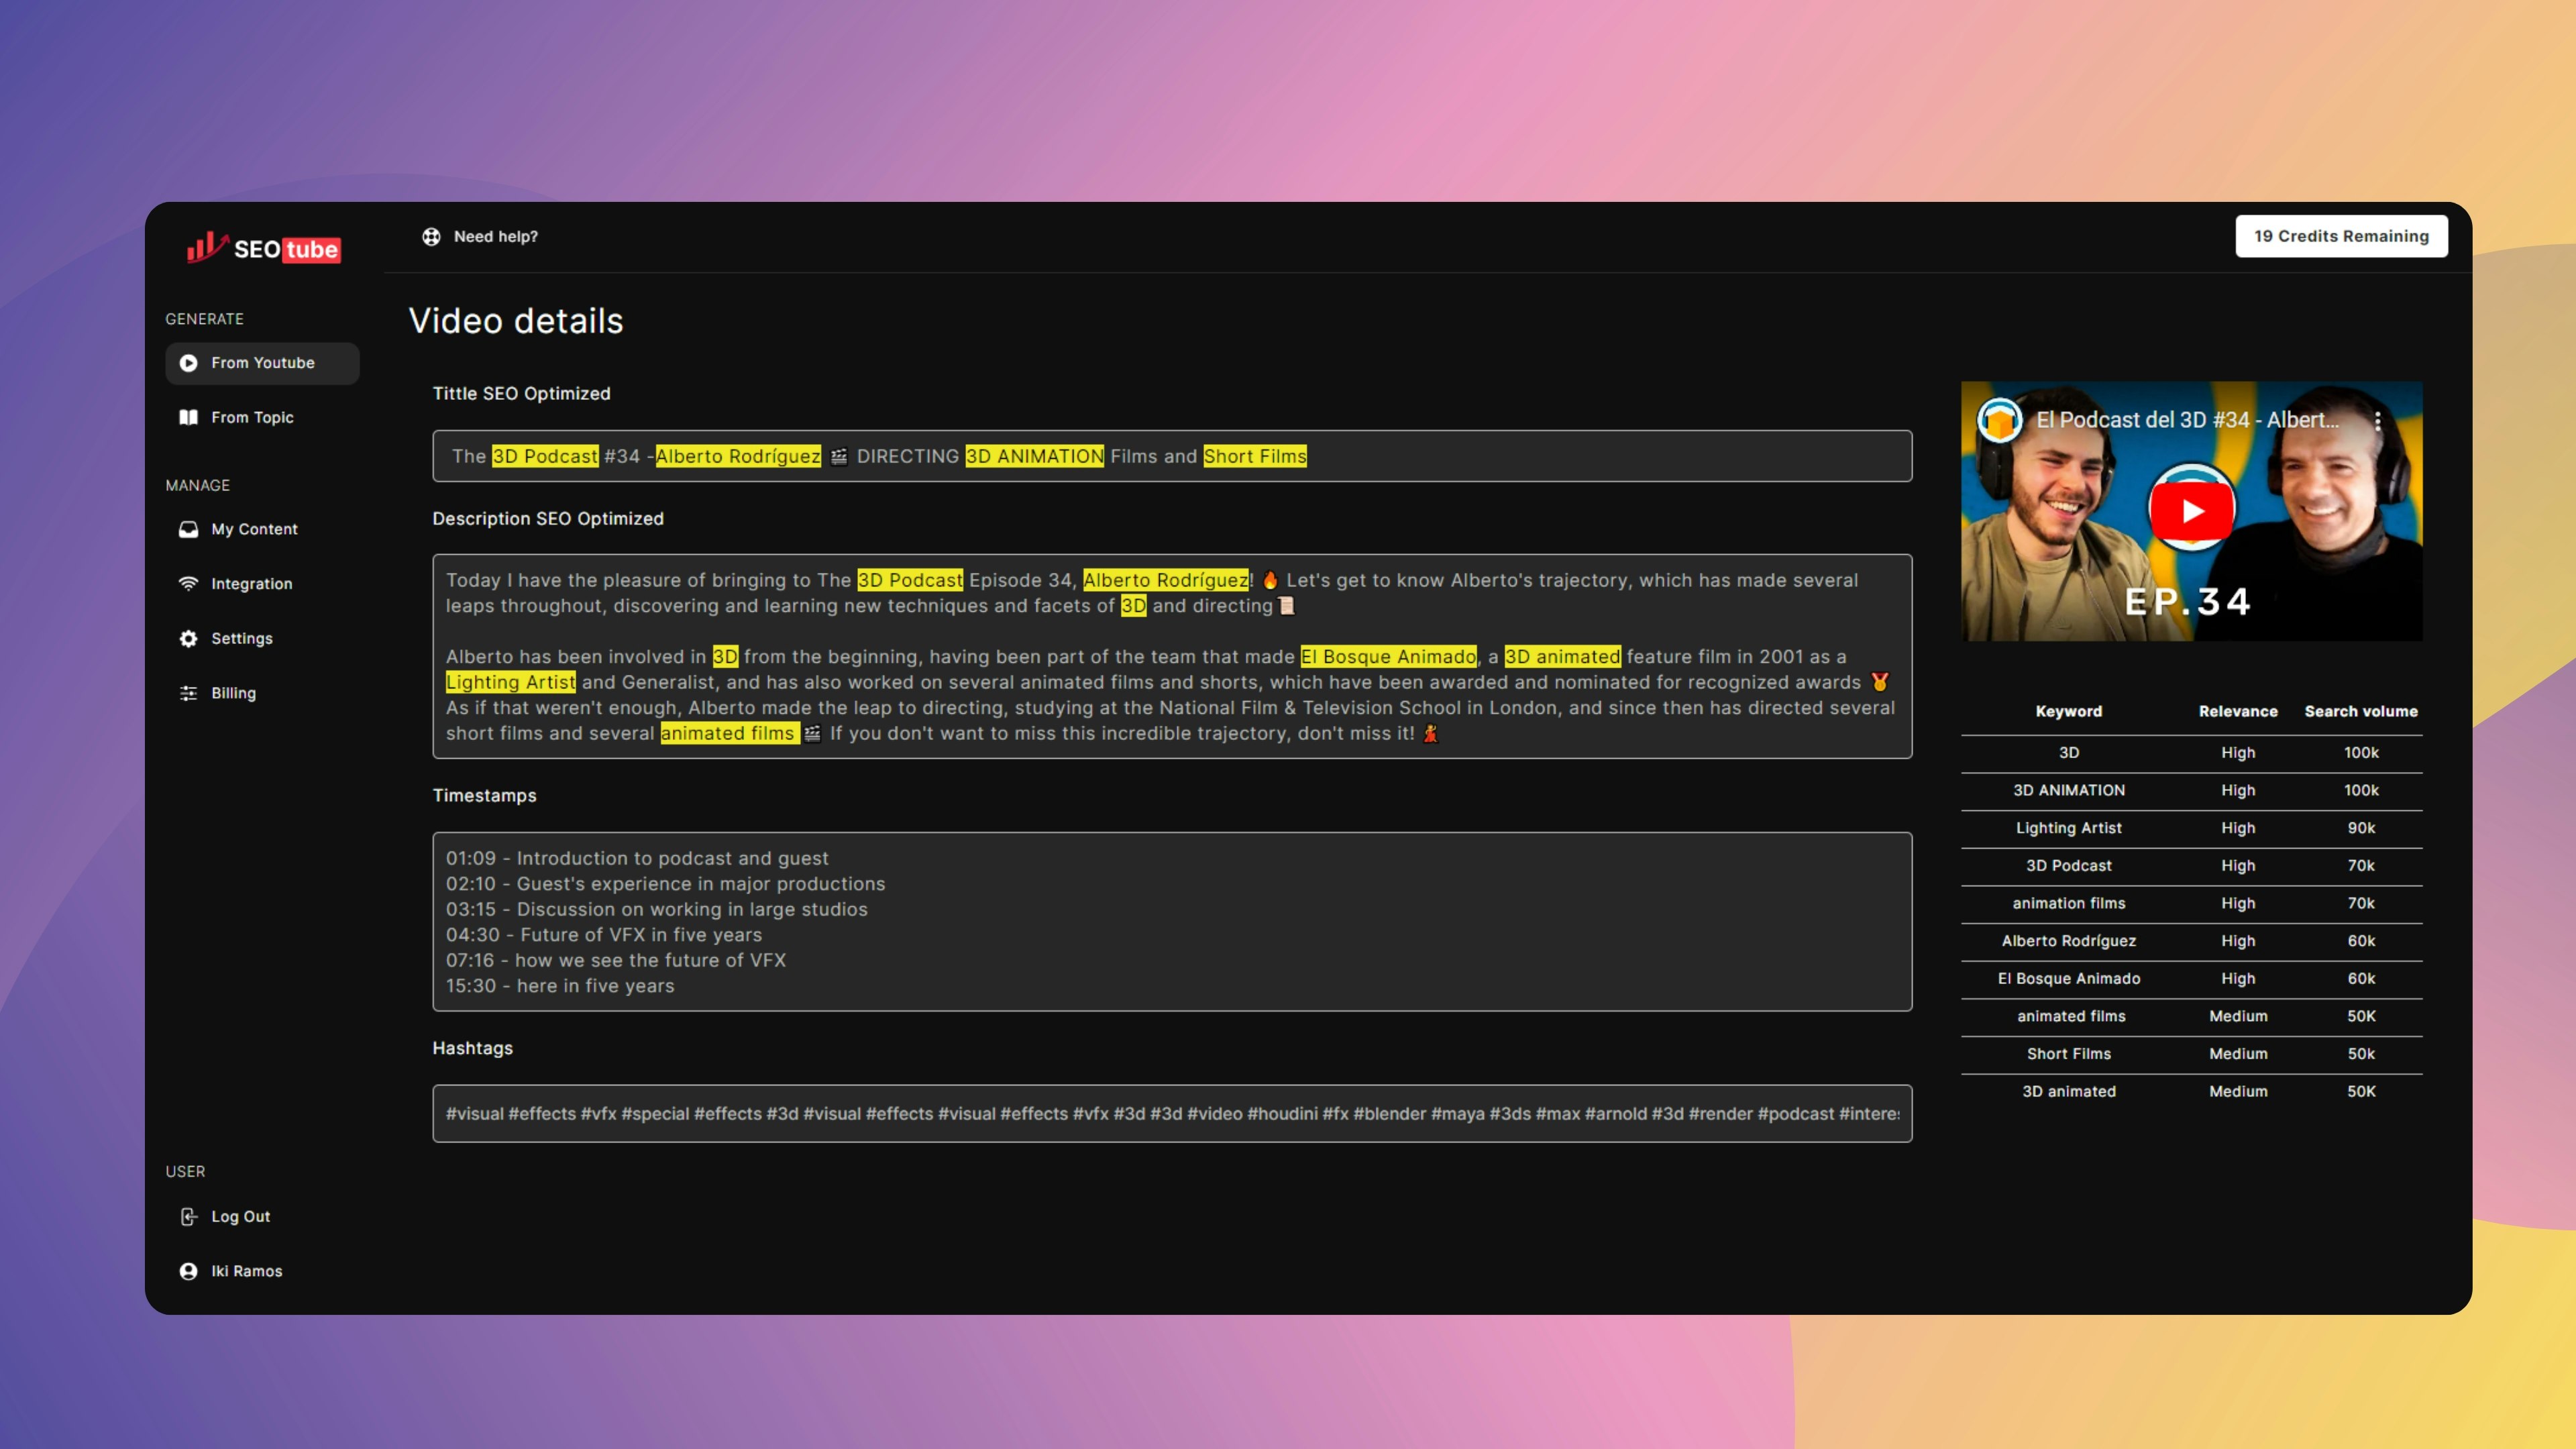Click the SEOtube logo
Image resolution: width=2576 pixels, height=1449 pixels.
(x=264, y=248)
